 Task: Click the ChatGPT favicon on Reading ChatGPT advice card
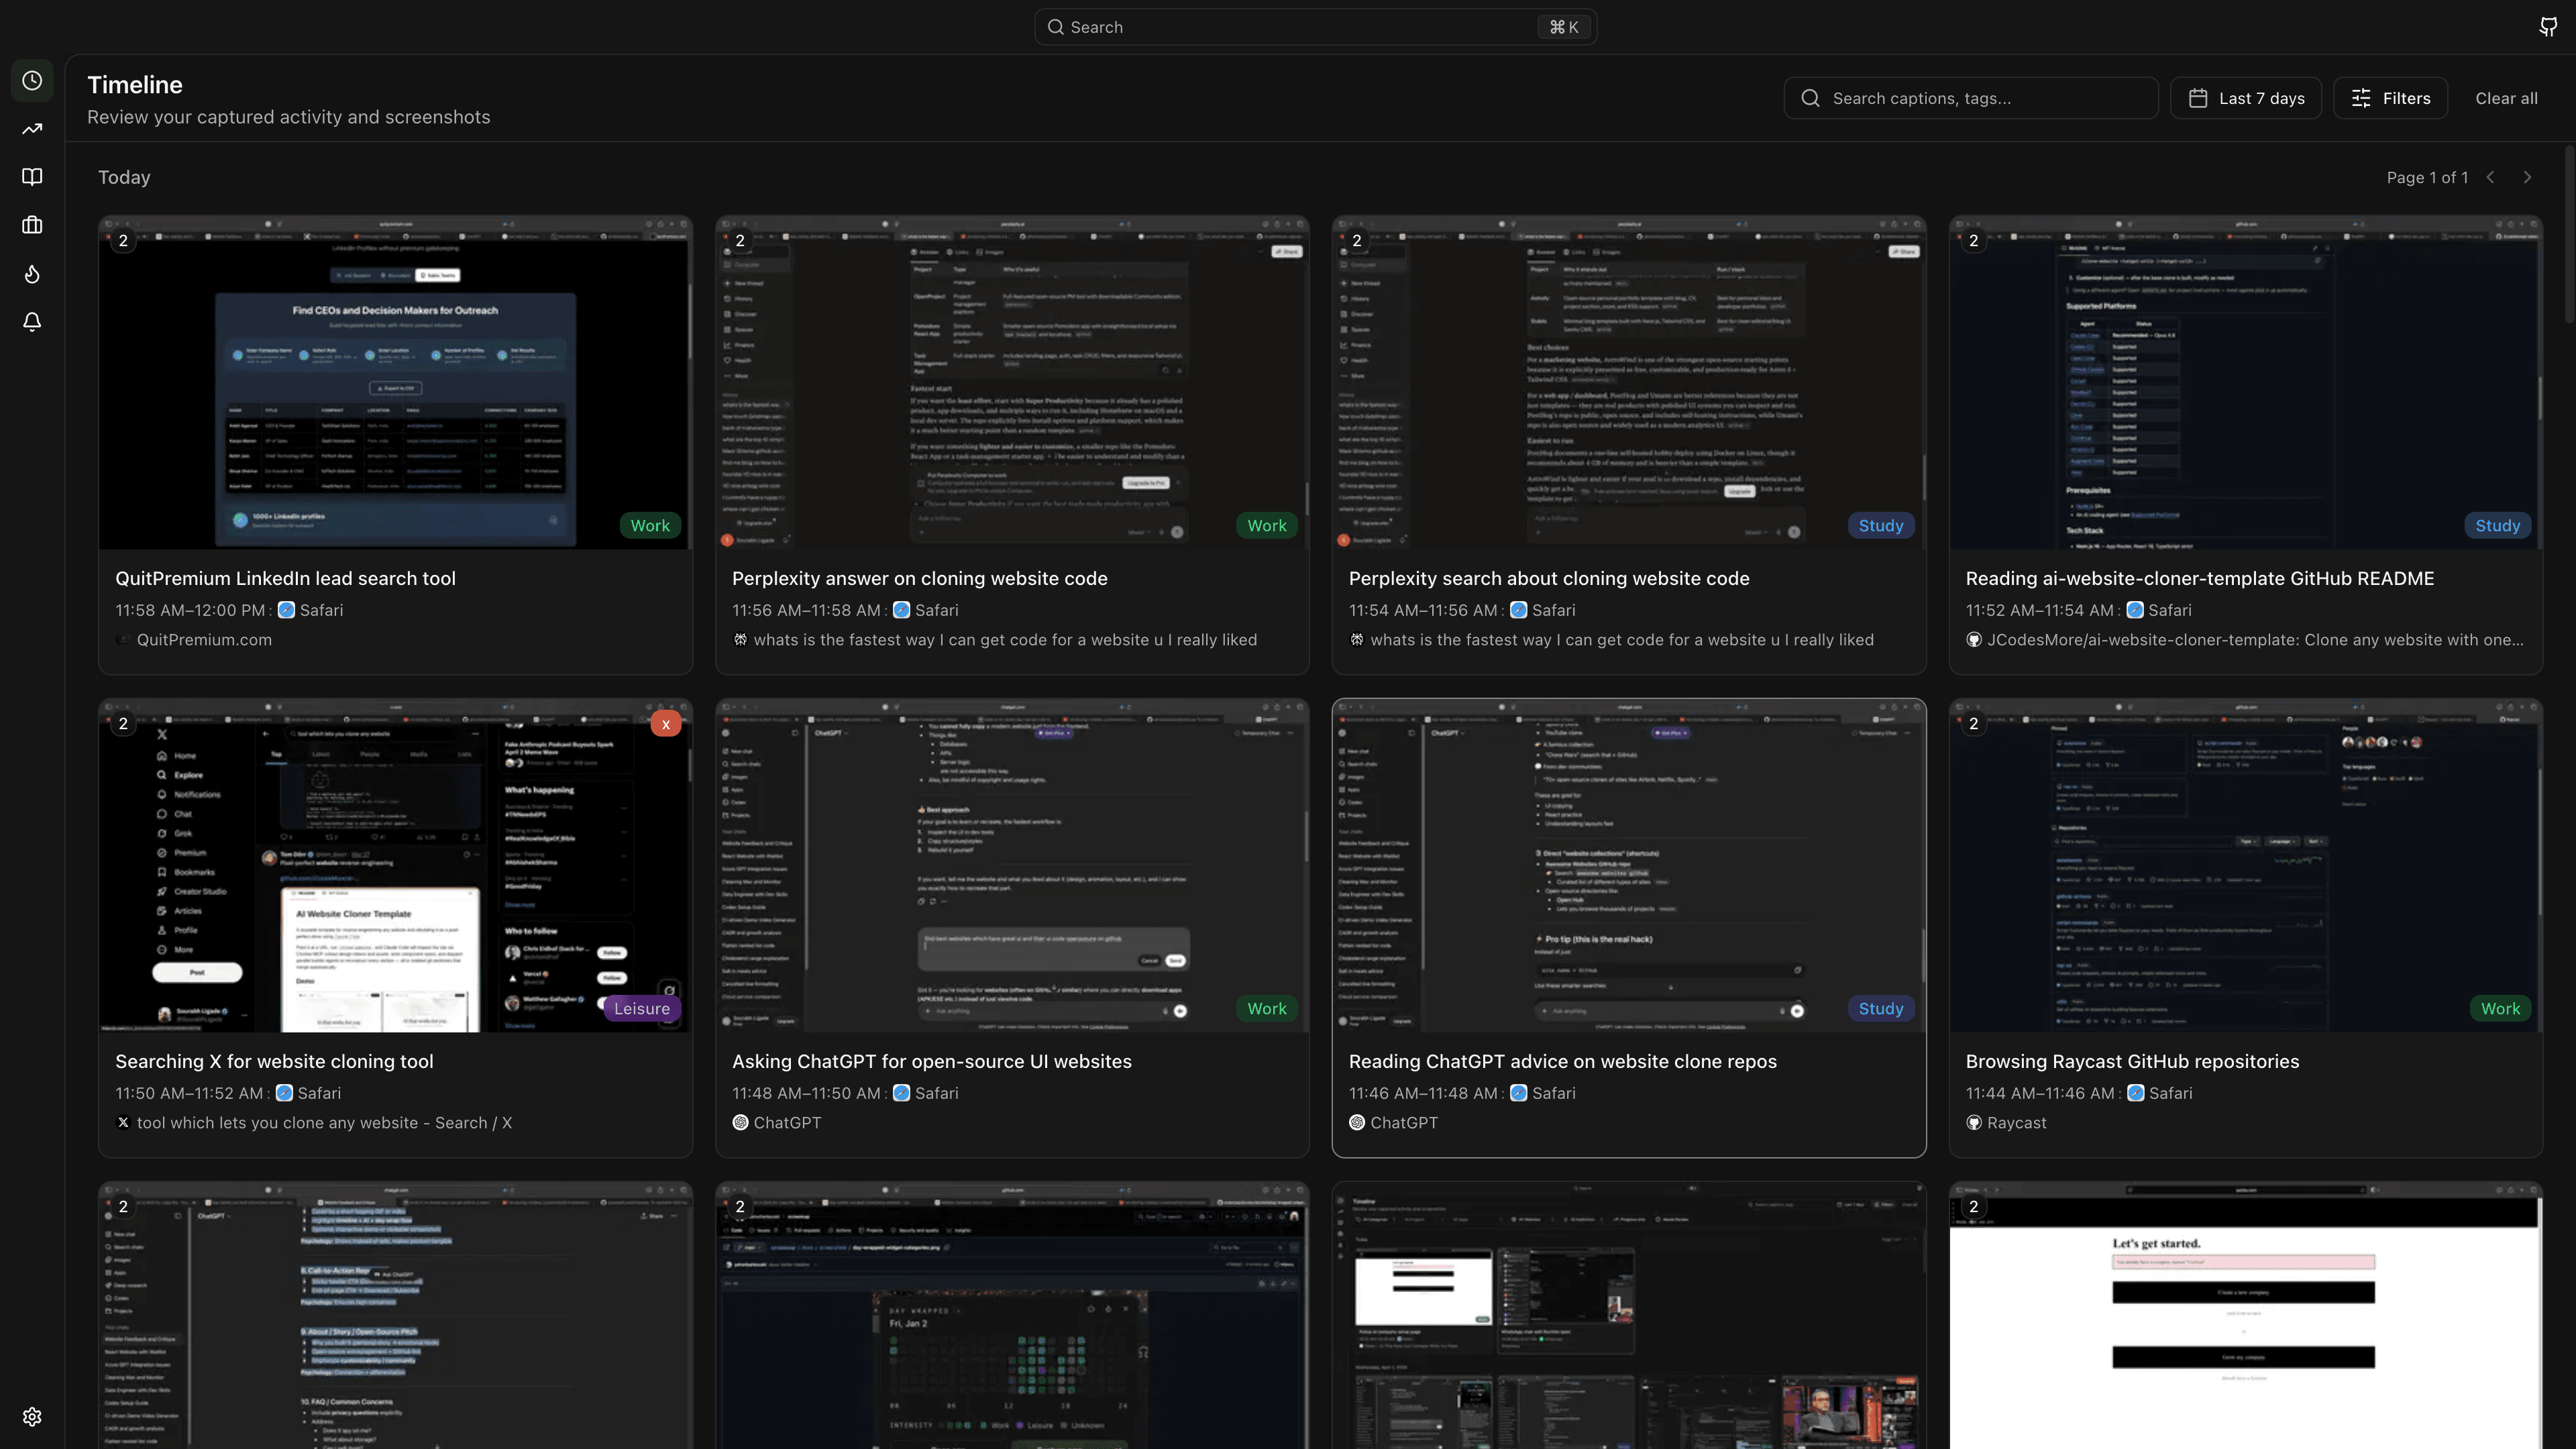tap(1357, 1123)
